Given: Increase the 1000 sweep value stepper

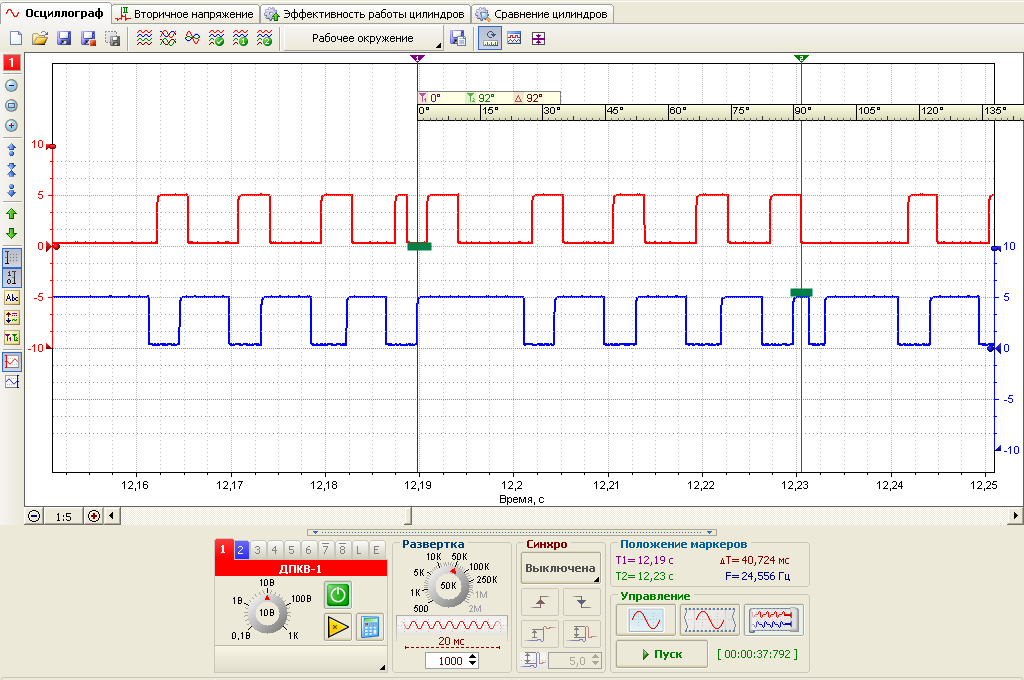Looking at the screenshot, I should 473,657.
